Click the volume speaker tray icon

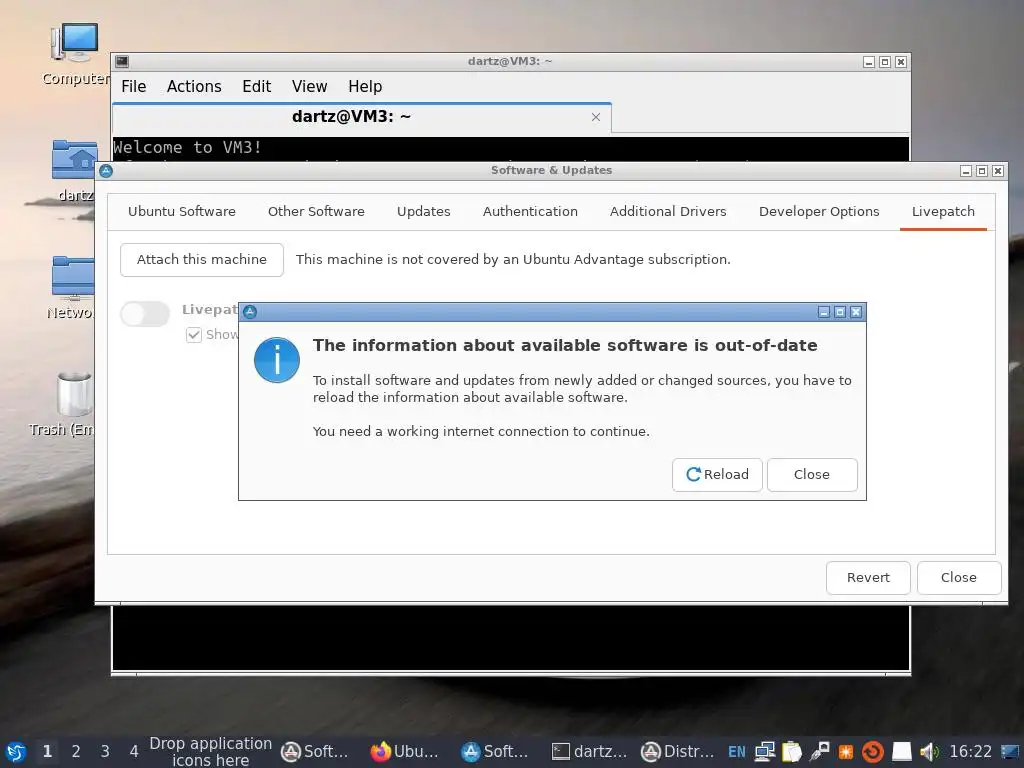929,752
